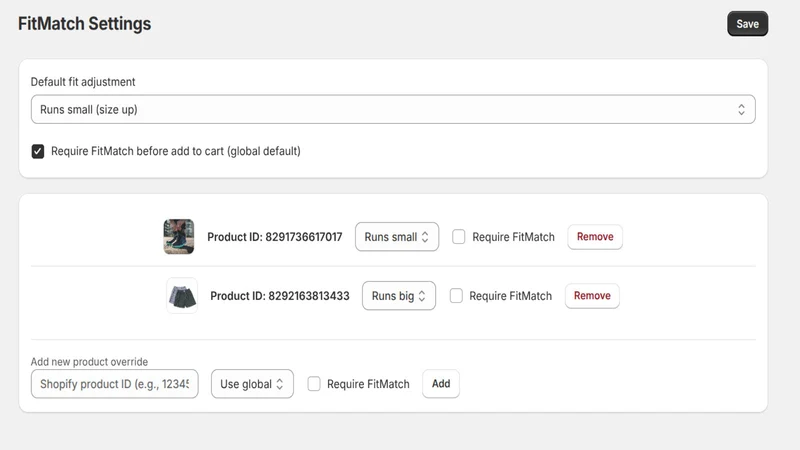Click the Save button
Viewport: 800px width, 450px height.
(x=747, y=24)
